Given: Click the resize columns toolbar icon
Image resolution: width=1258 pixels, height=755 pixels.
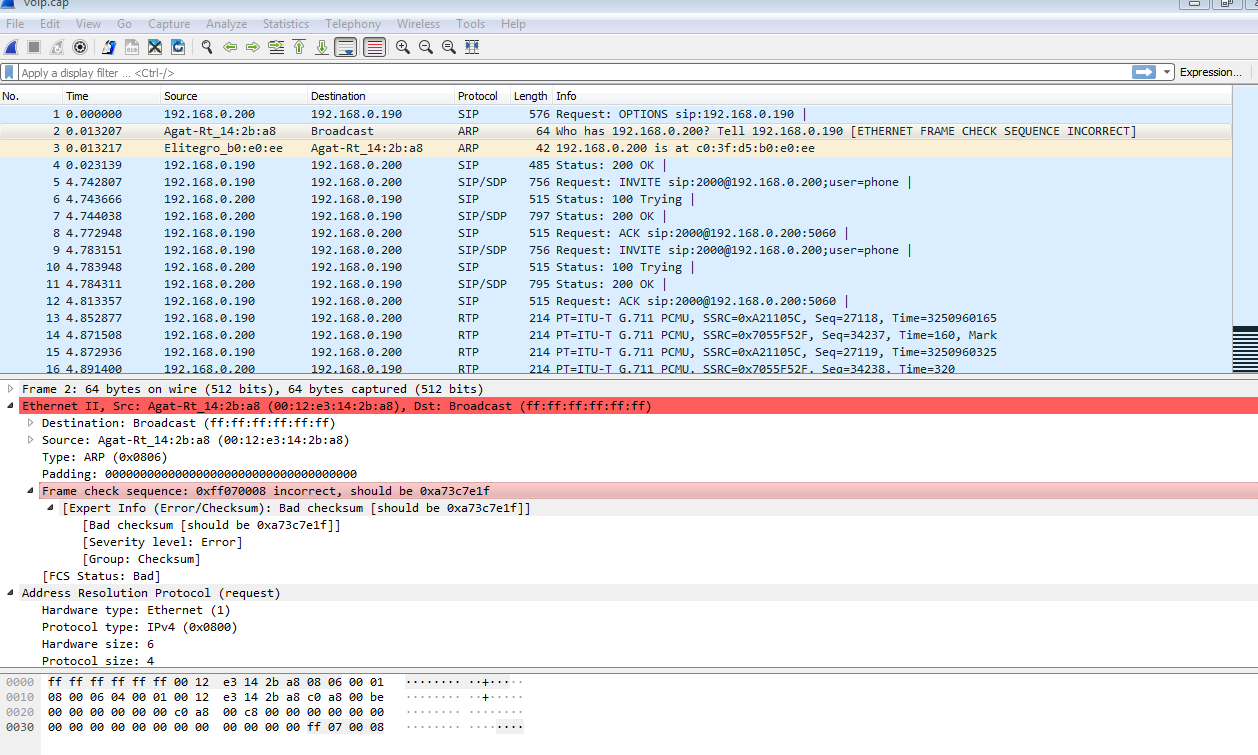Looking at the screenshot, I should pyautogui.click(x=472, y=47).
